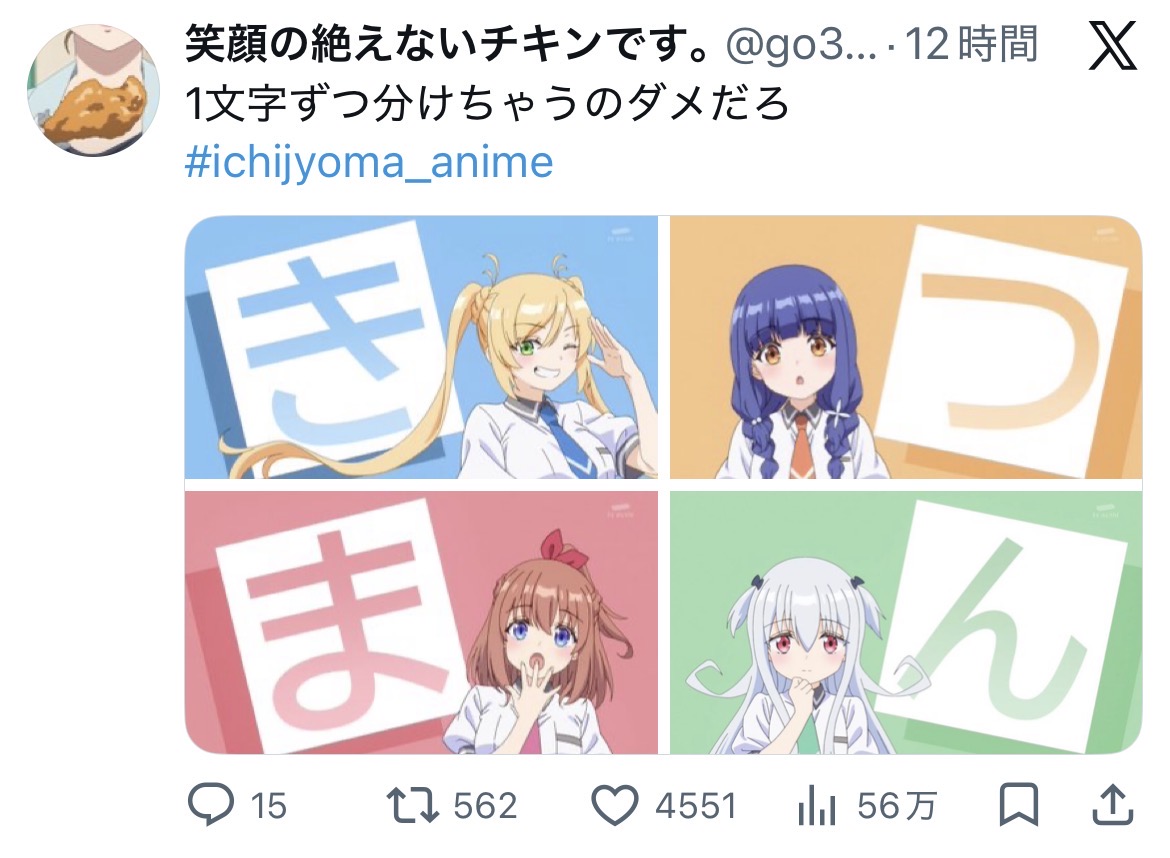The image size is (1170, 858).
Task: Tap the repost arrows icon
Action: click(x=412, y=806)
